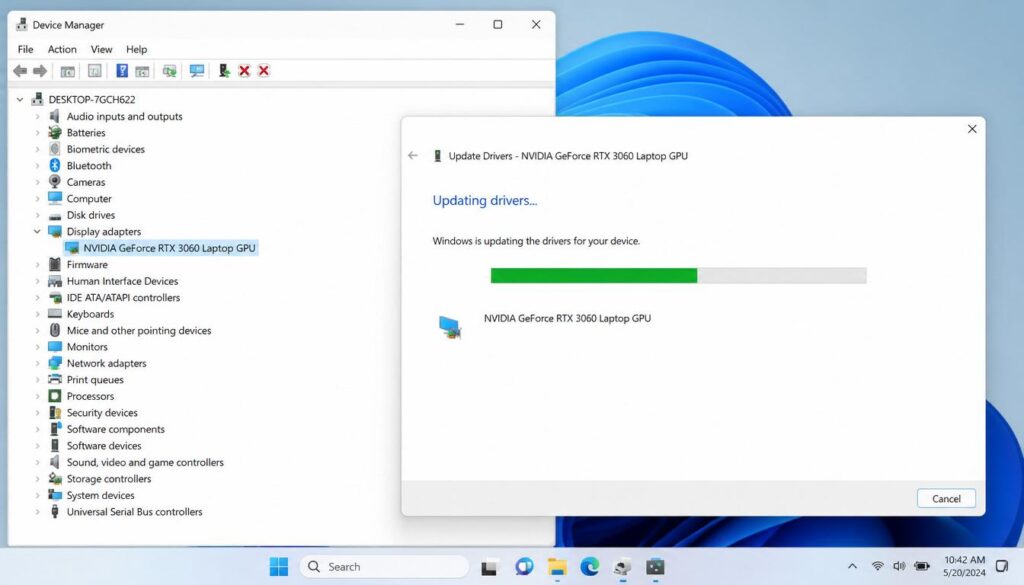The image size is (1024, 585).
Task: Expand Sound, video and game controllers
Action: click(x=37, y=462)
